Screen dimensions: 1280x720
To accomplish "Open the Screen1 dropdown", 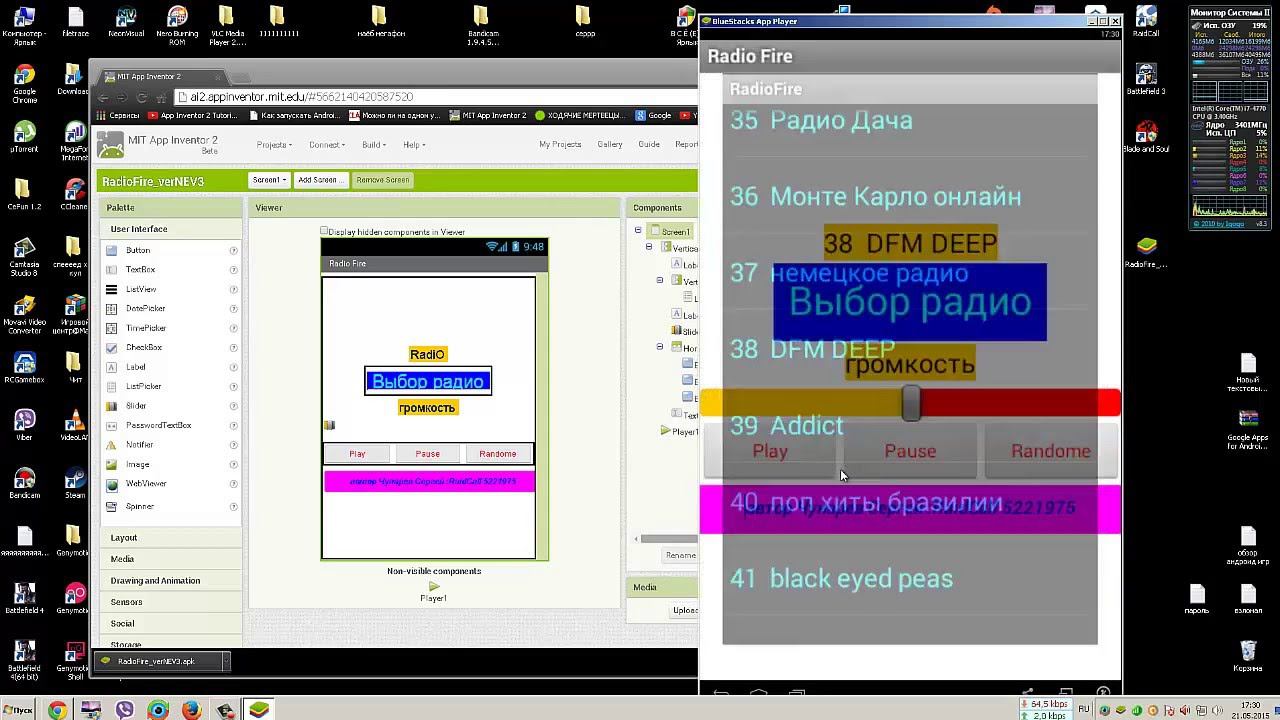I will [x=269, y=180].
